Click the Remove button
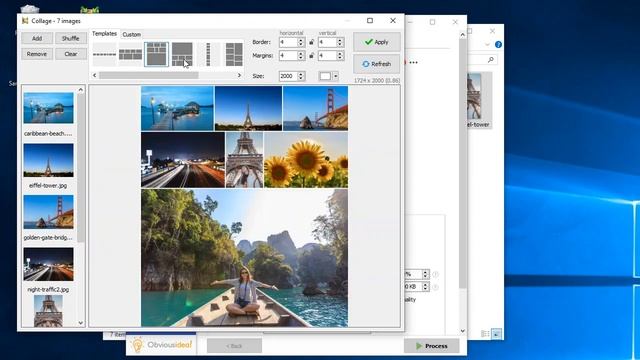Viewport: 640px width, 360px height. pos(37,54)
